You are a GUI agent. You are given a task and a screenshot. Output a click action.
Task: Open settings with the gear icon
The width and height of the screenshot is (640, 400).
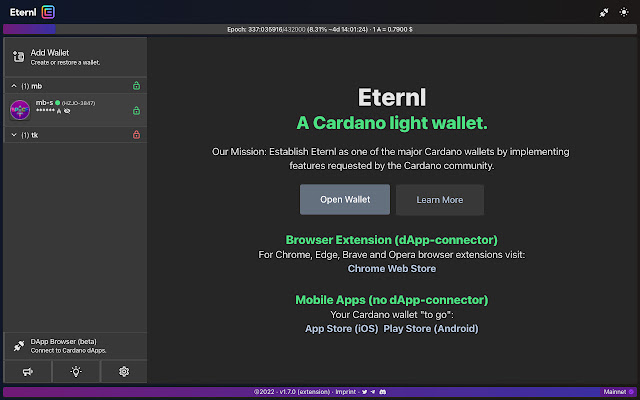(124, 371)
